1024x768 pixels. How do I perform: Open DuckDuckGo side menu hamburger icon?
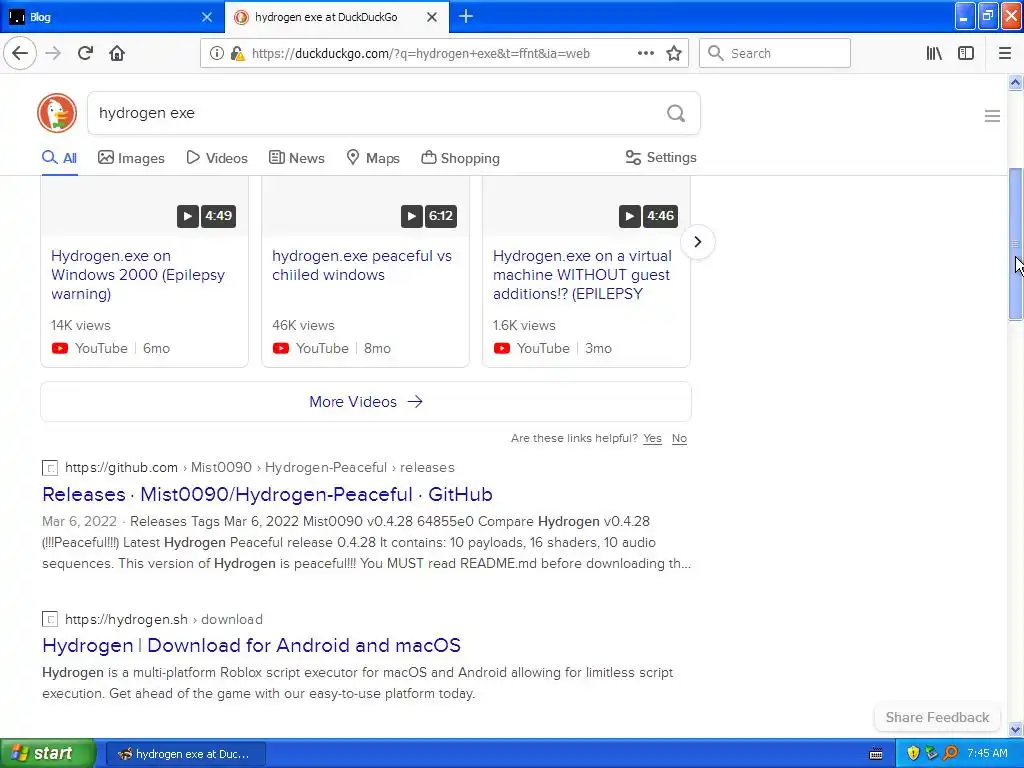tap(992, 116)
